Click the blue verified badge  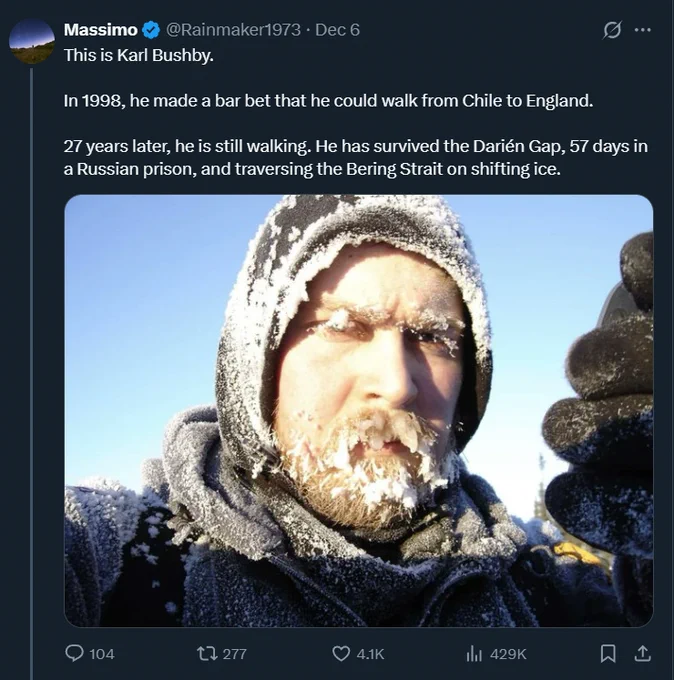[151, 30]
